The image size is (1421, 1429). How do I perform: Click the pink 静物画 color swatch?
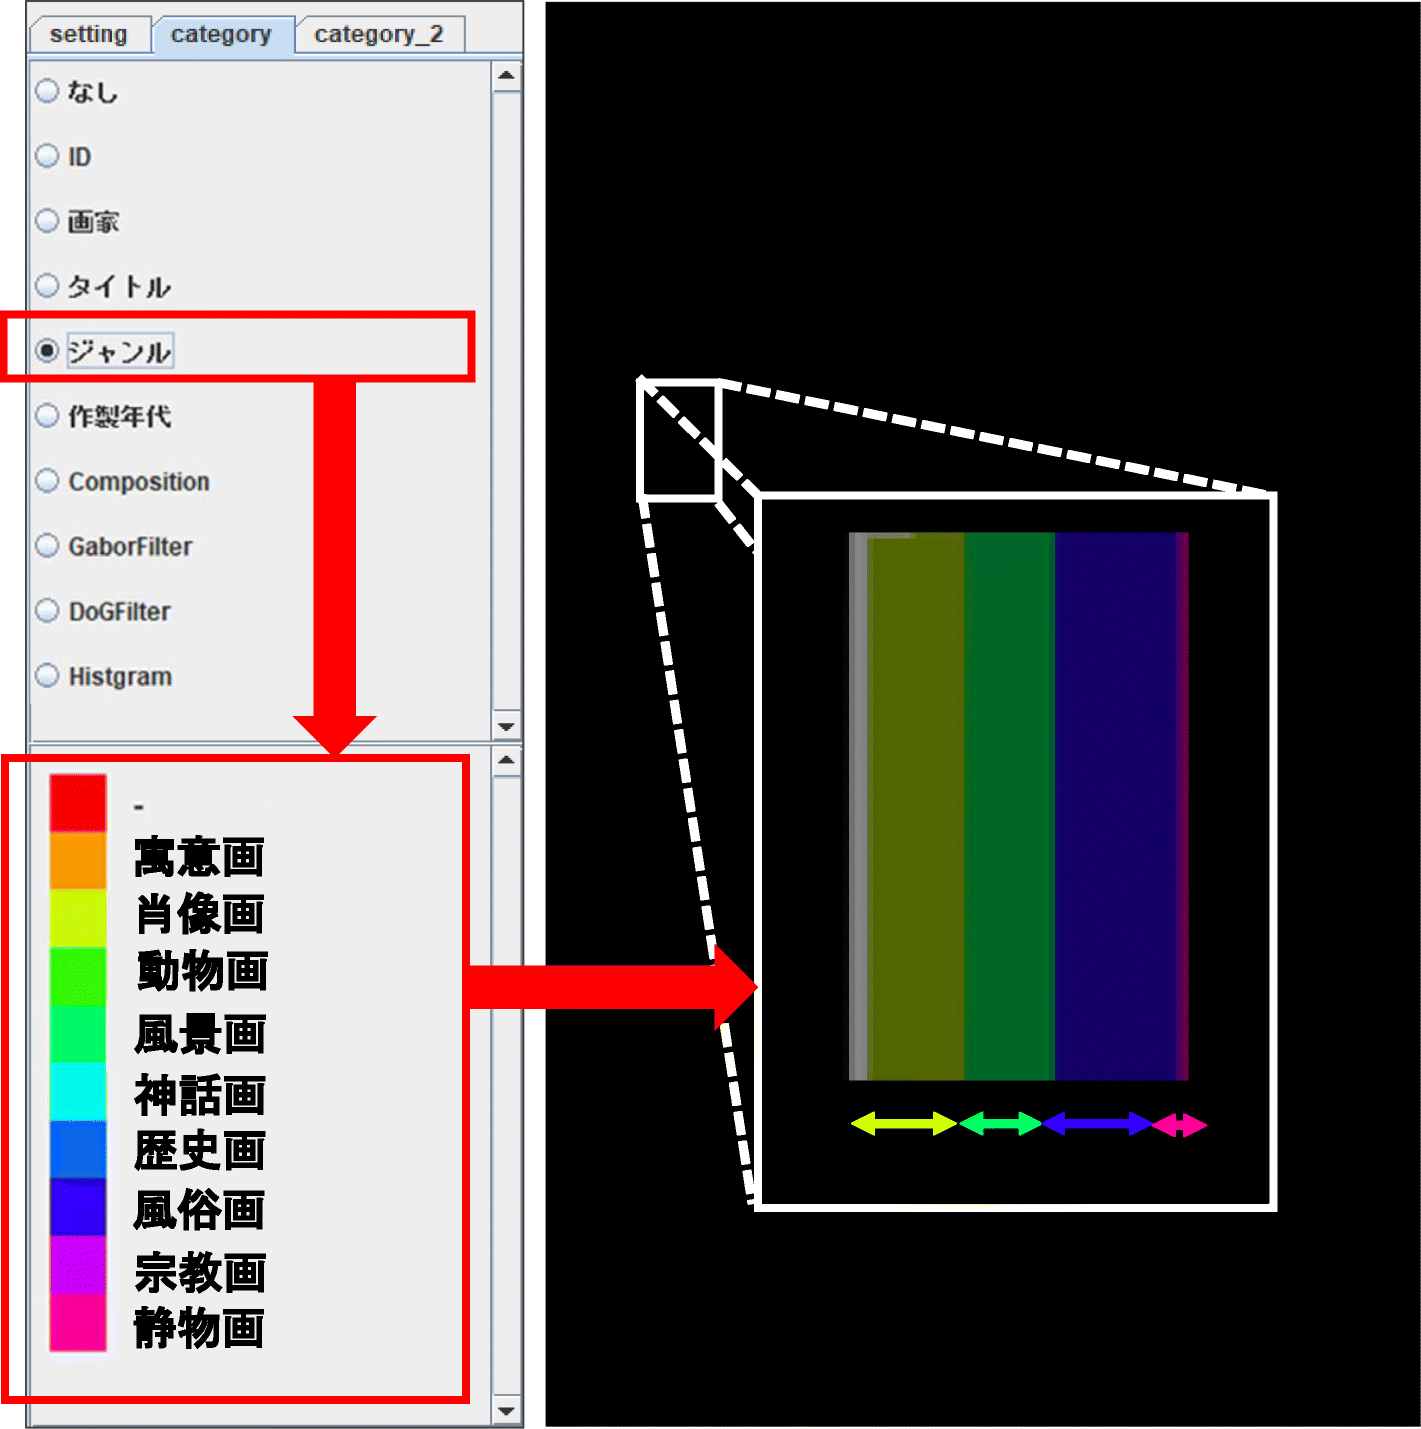click(x=78, y=1323)
